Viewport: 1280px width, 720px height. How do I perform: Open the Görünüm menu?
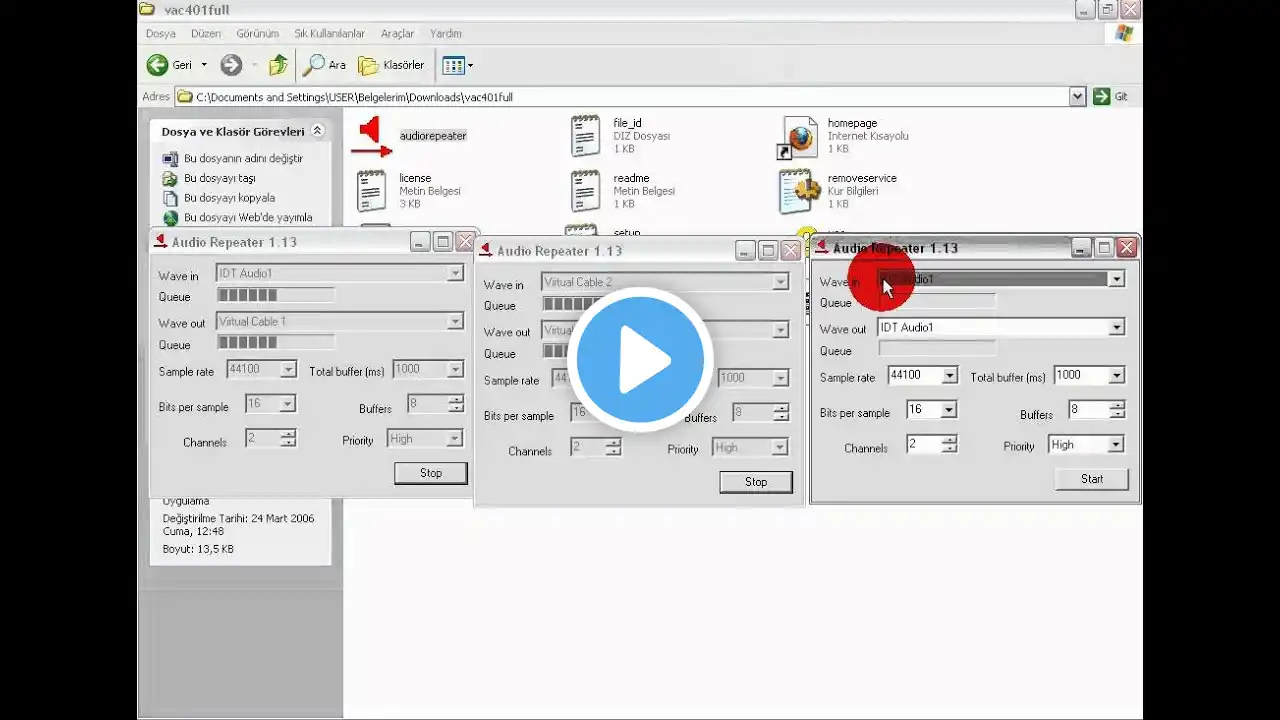click(257, 33)
